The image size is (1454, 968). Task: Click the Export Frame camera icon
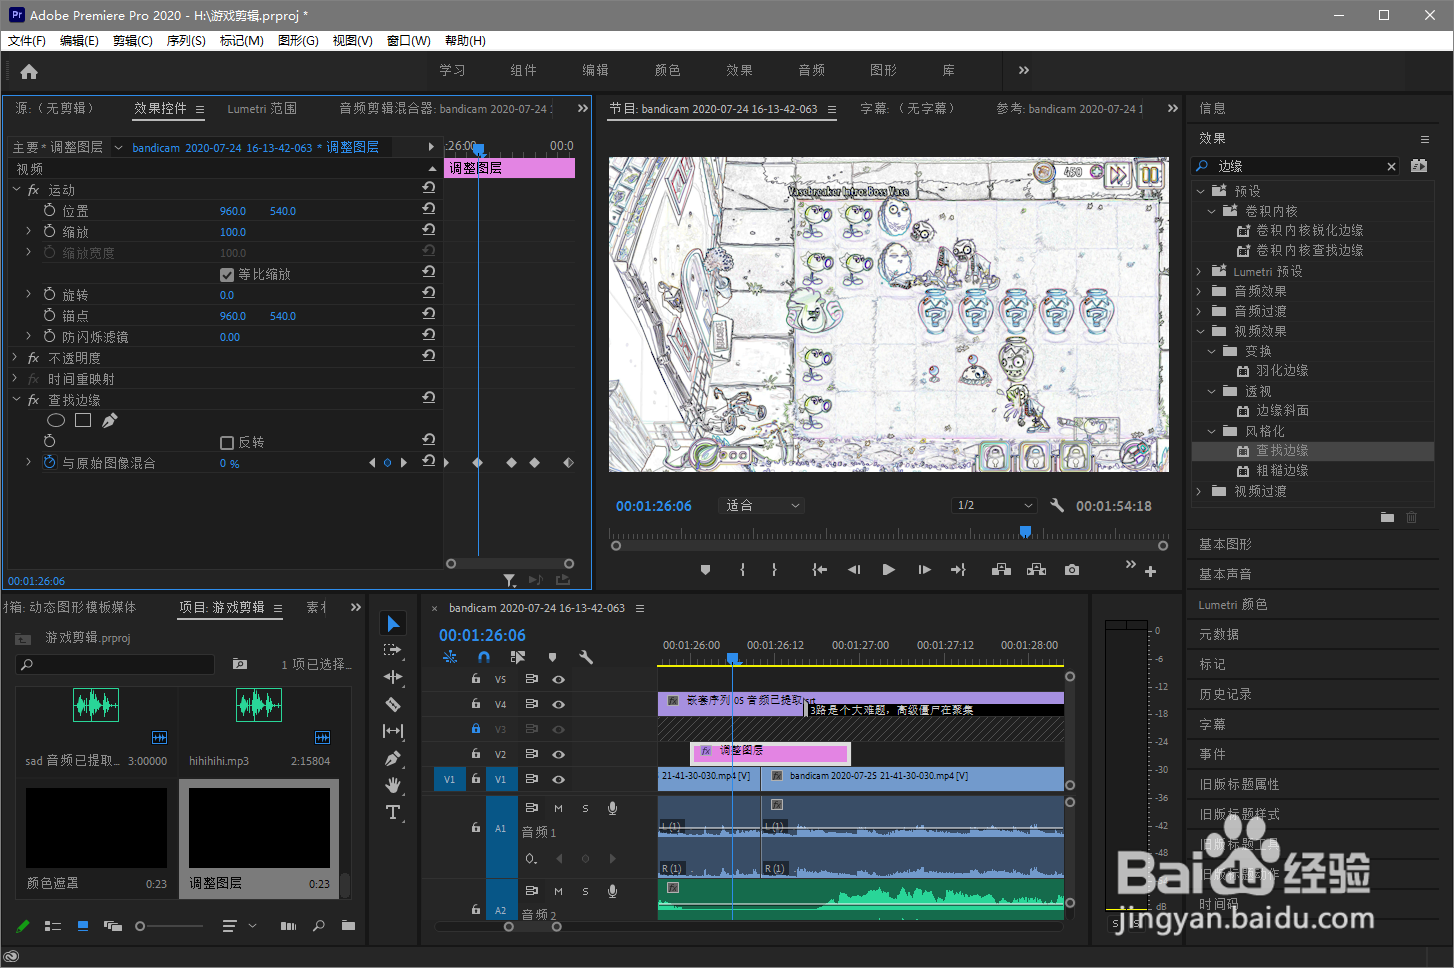(1072, 570)
